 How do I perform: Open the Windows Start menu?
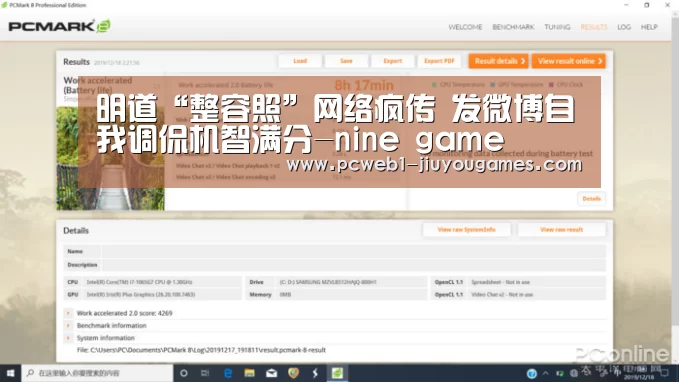[x=10, y=373]
